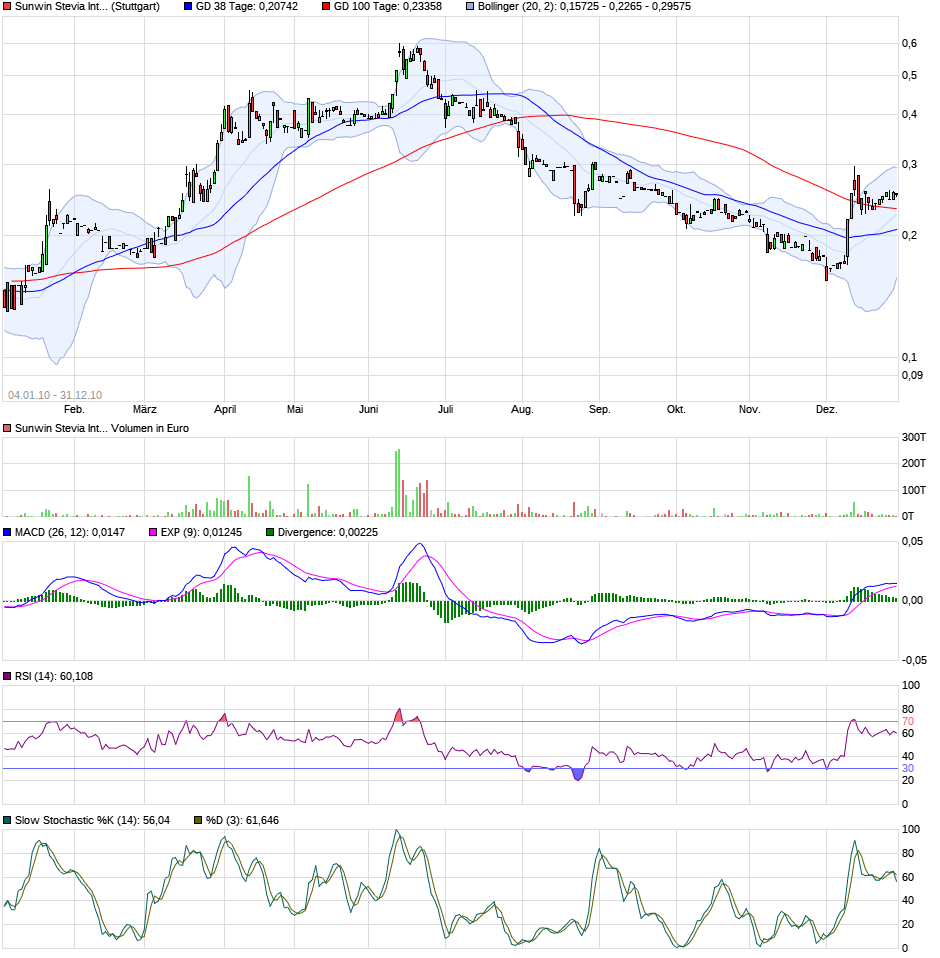Click the 'März' month axis label

pos(145,409)
